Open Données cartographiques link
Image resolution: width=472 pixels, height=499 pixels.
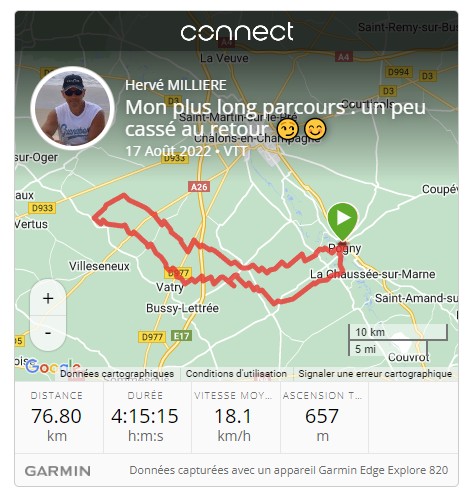(x=117, y=374)
